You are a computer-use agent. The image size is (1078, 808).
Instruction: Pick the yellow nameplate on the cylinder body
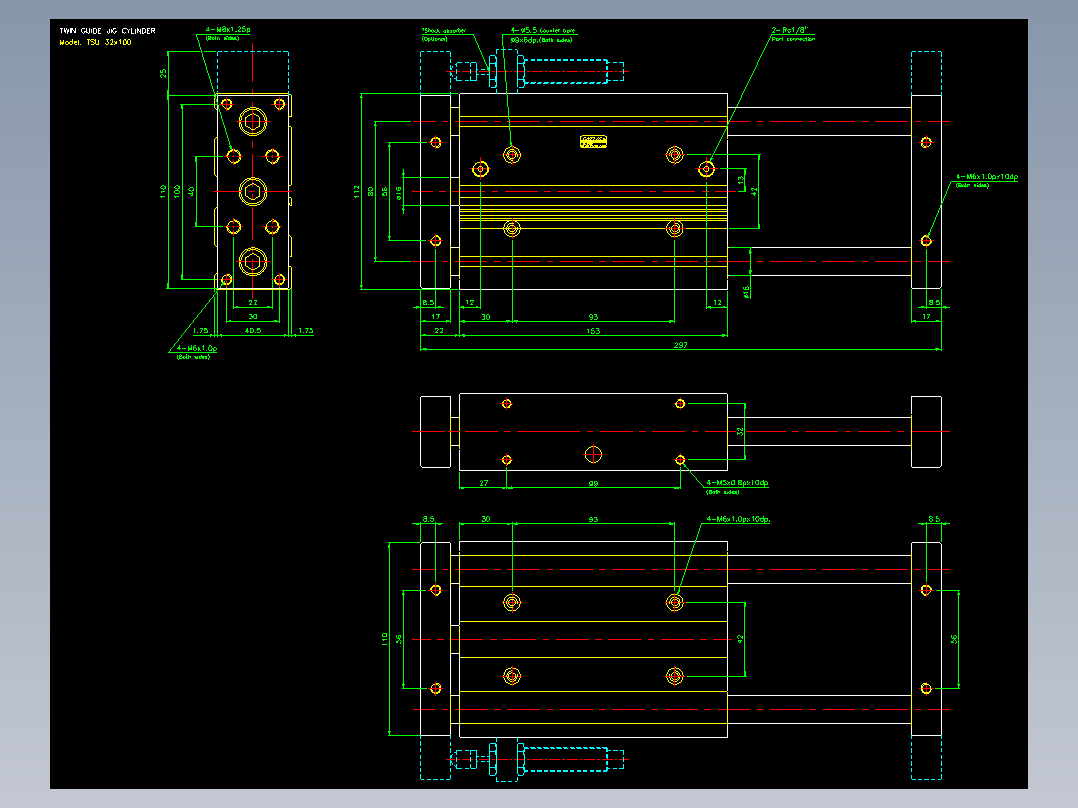click(x=593, y=142)
